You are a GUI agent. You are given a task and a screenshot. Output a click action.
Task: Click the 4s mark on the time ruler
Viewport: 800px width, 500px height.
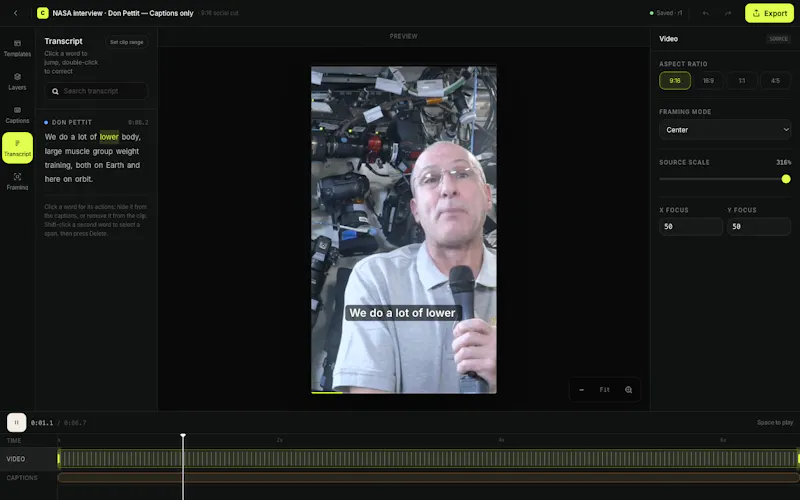[x=502, y=440]
